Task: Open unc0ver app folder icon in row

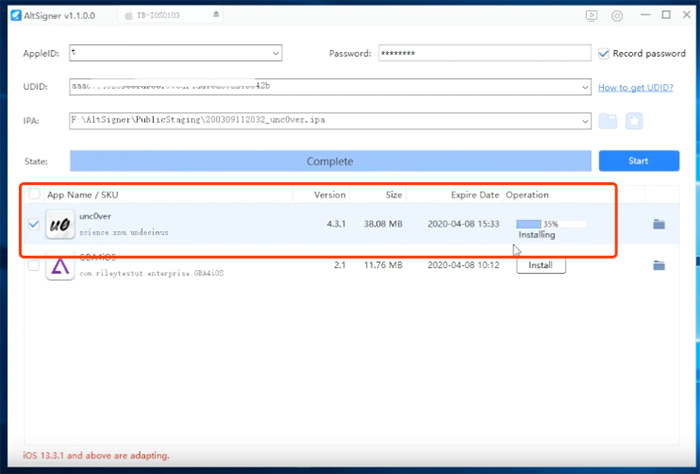Action: coord(659,224)
